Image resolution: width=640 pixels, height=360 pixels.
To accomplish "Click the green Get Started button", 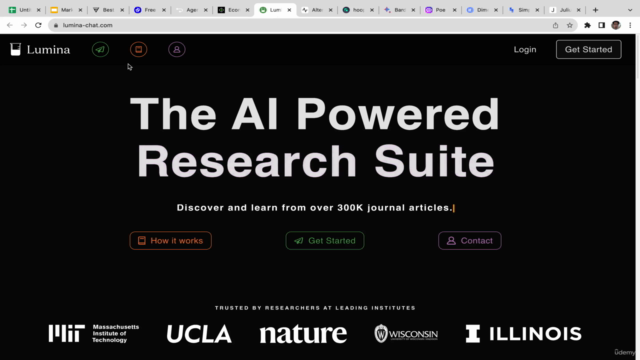I will (325, 241).
